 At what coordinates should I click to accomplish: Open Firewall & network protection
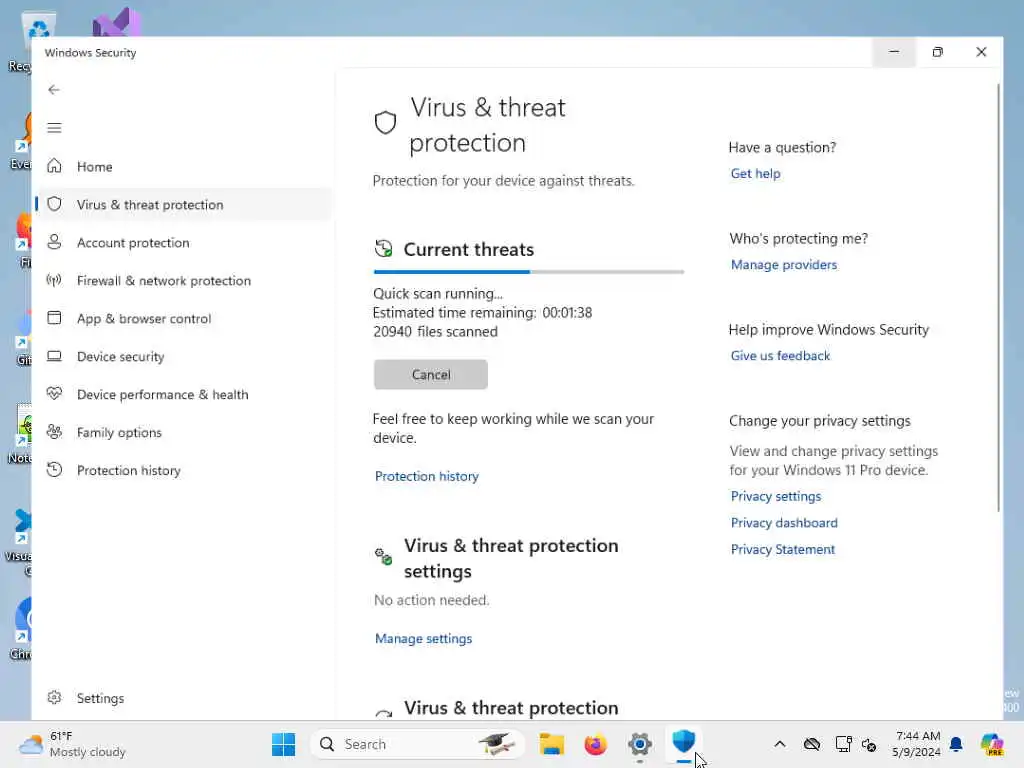click(185, 280)
